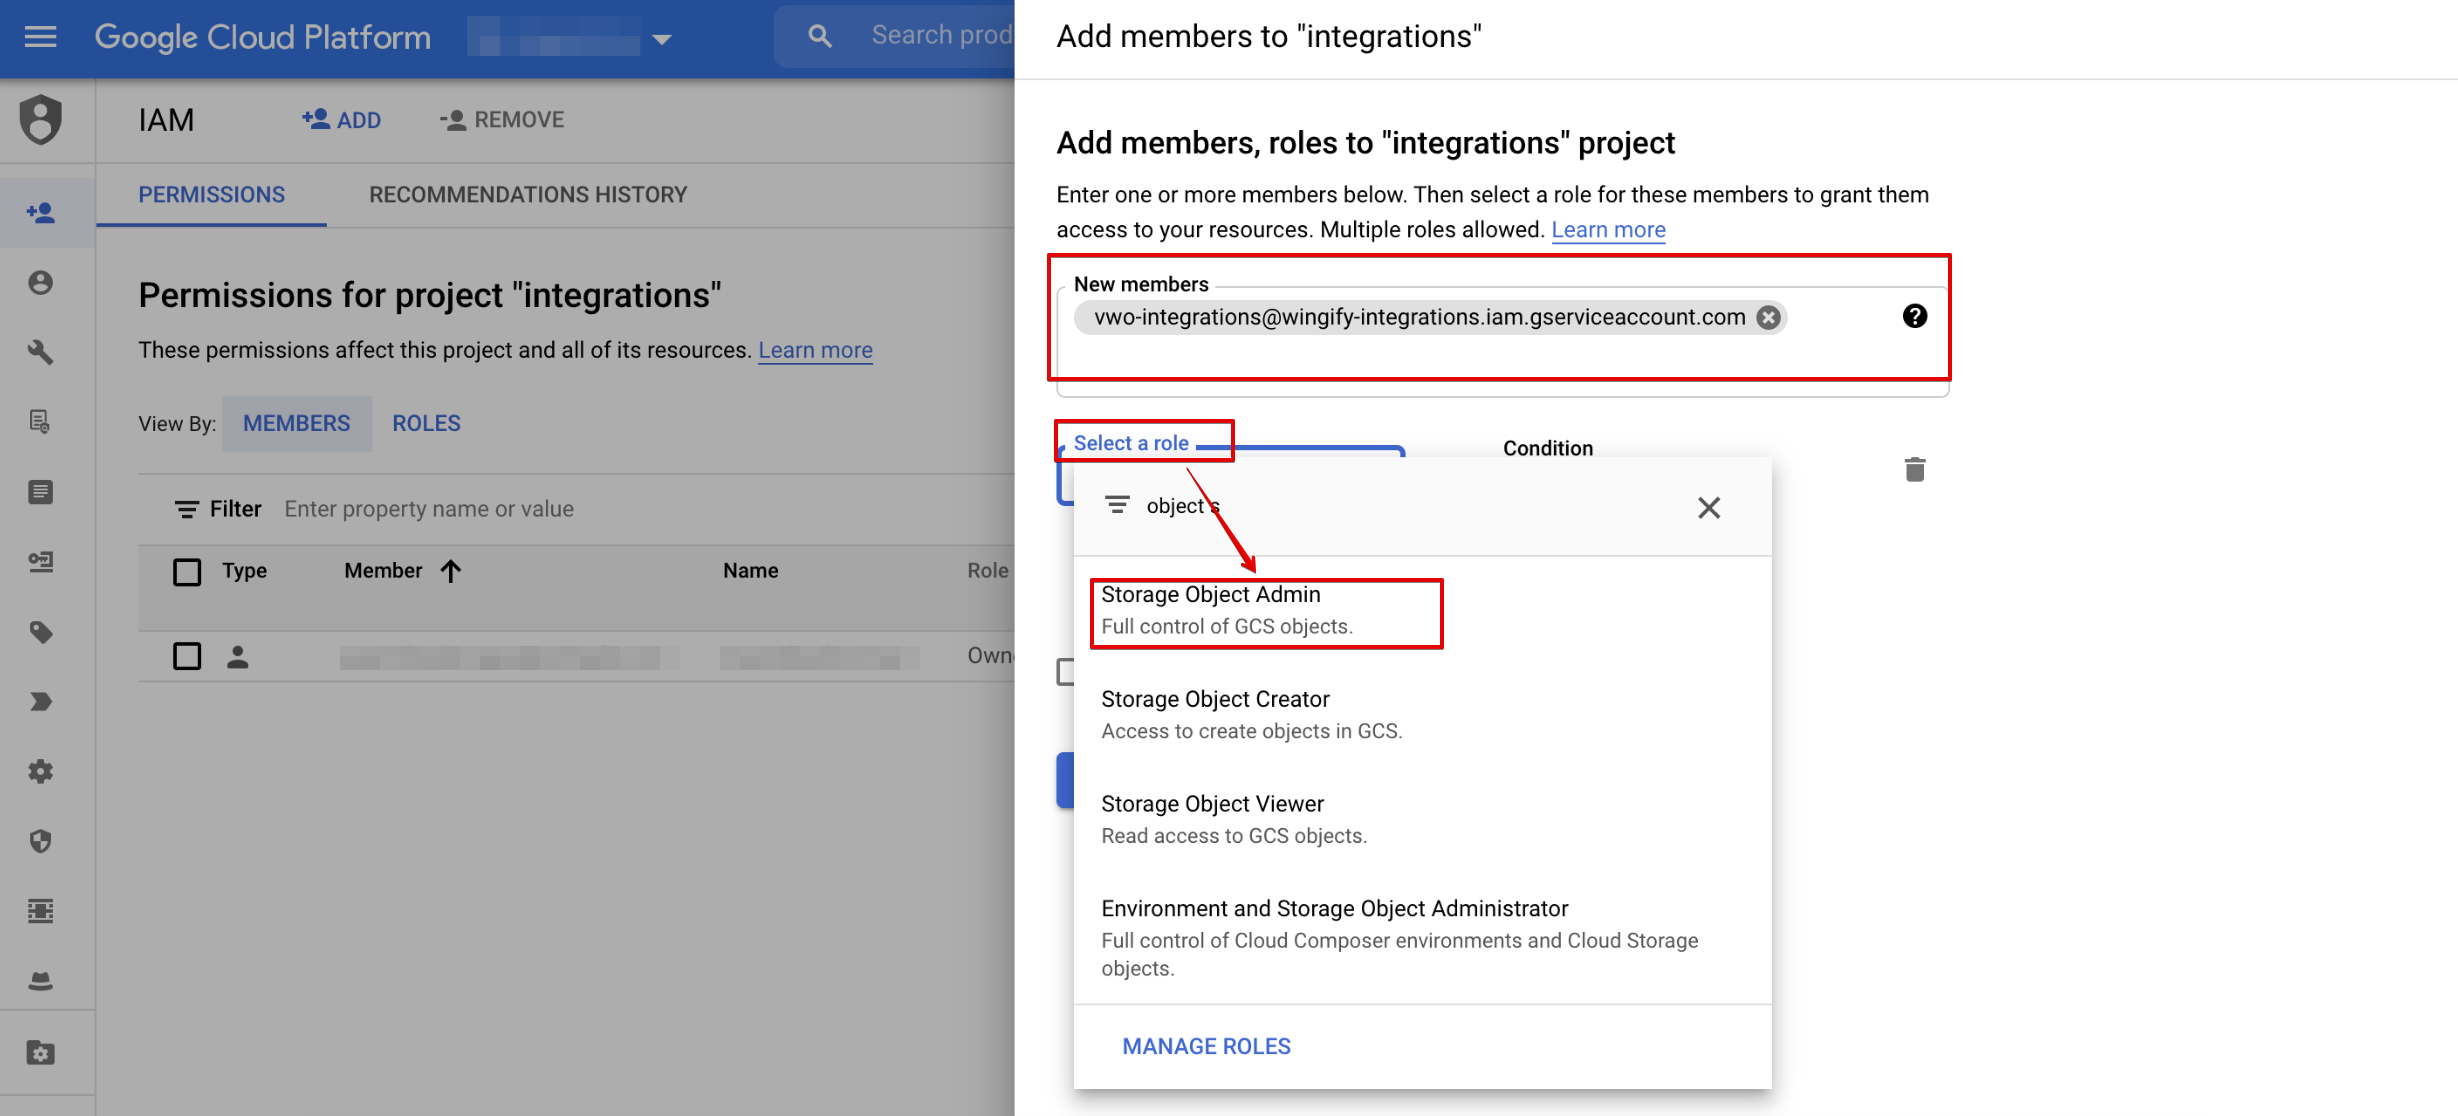Viewport: 2458px width, 1116px height.
Task: Open the small shield sidebar icon
Action: pos(40,842)
